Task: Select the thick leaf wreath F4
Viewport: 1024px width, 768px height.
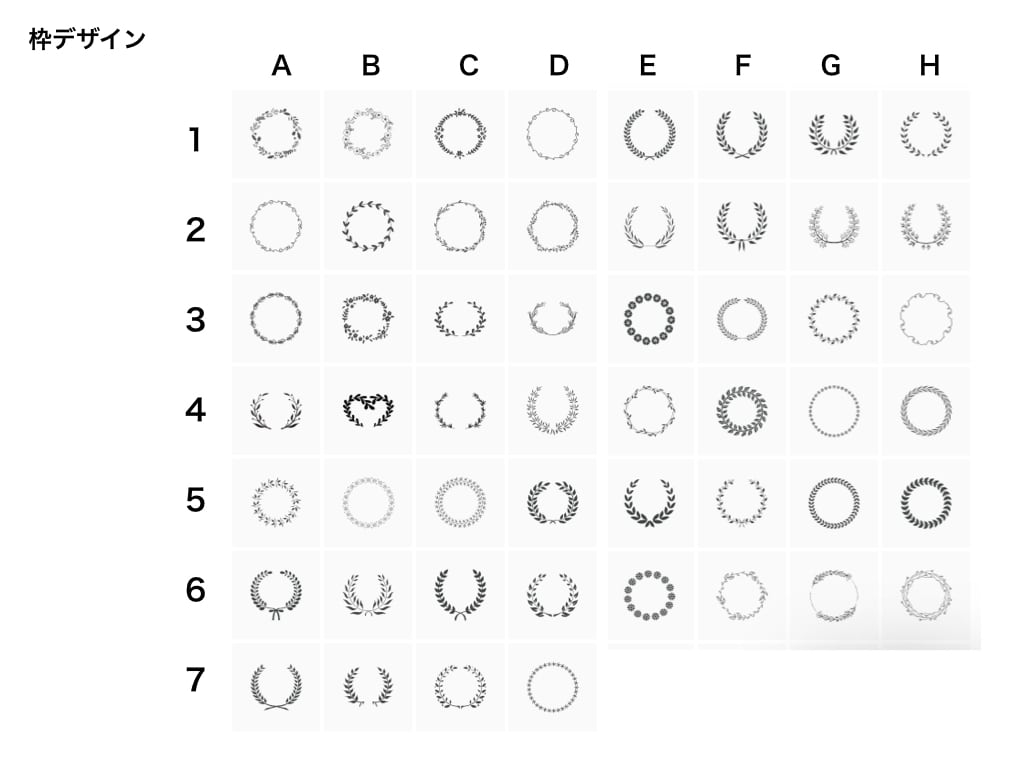Action: (742, 410)
